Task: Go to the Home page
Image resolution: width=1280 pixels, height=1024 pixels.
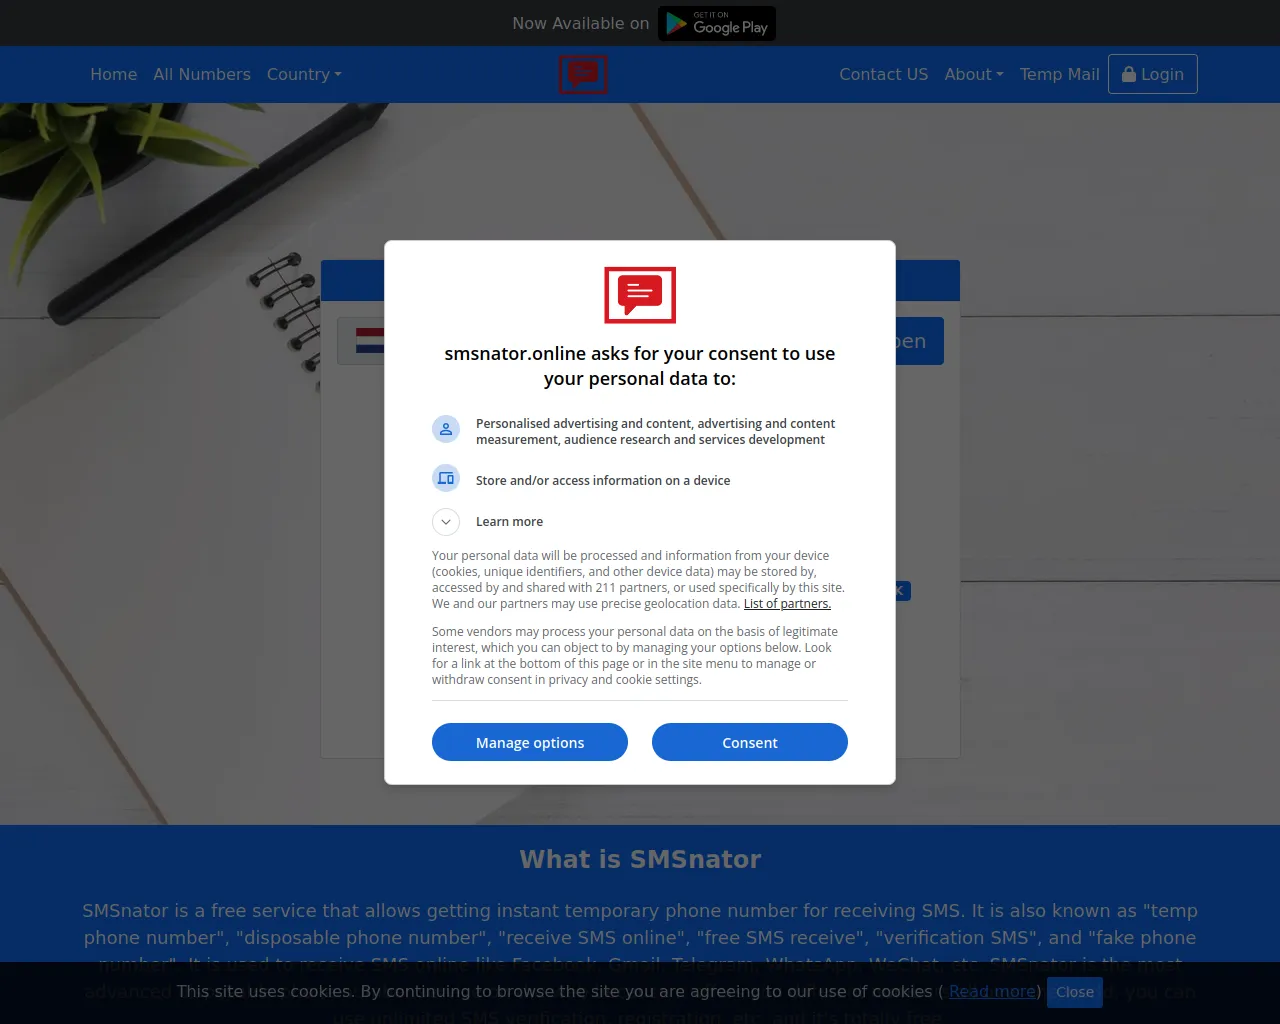Action: coord(114,74)
